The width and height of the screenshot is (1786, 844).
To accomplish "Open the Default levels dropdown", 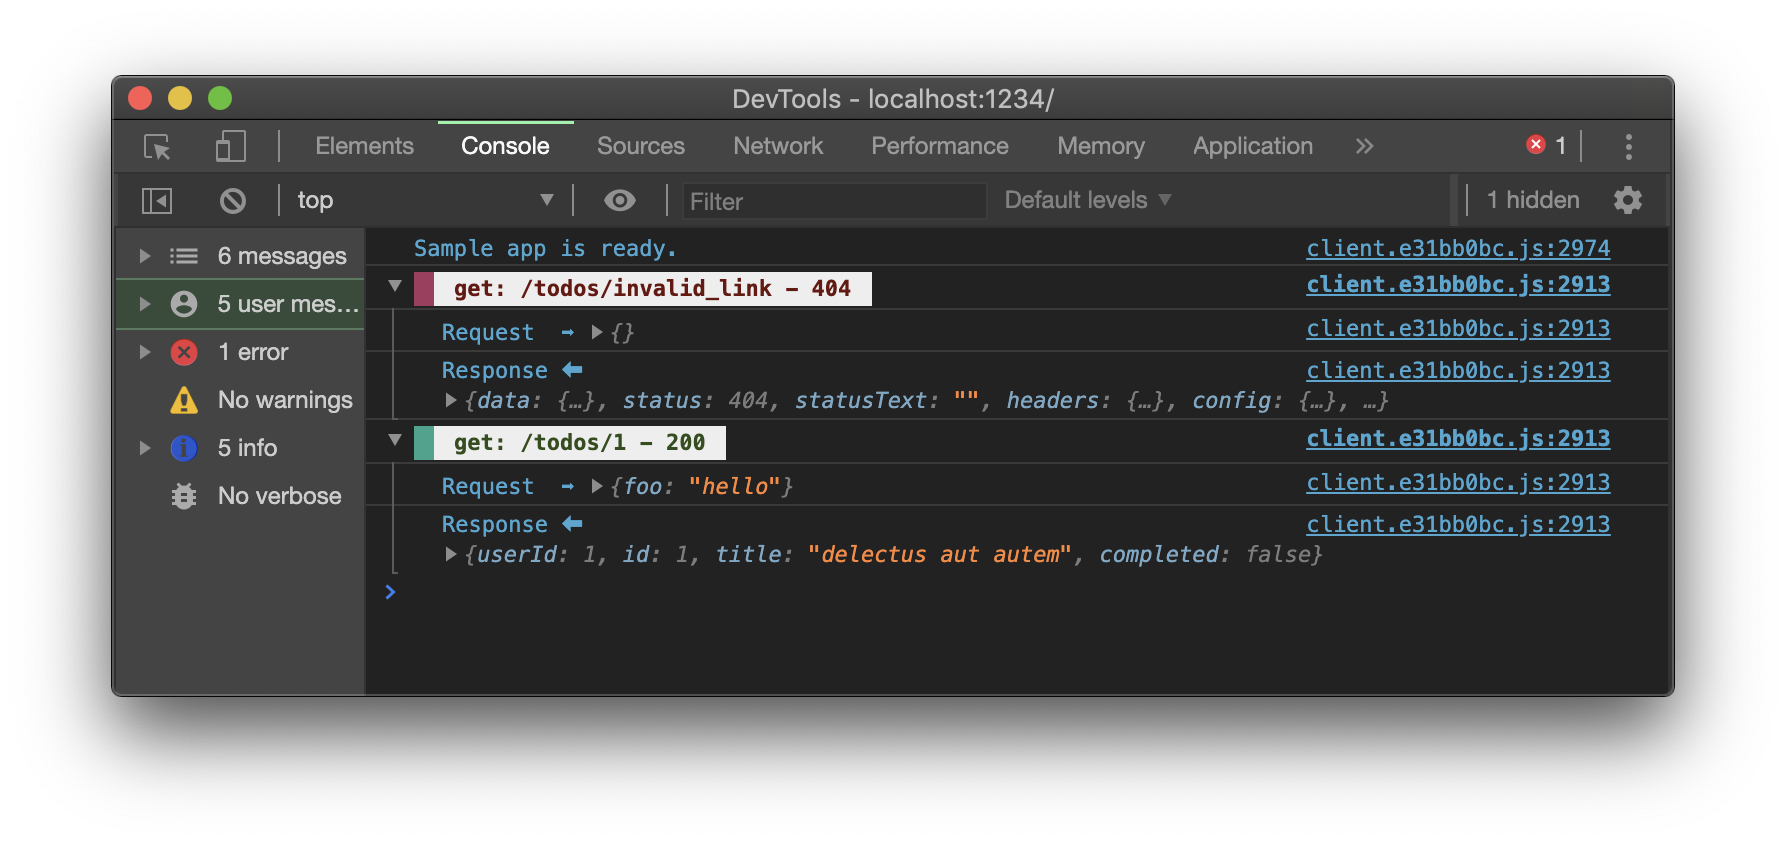I will coord(1087,200).
